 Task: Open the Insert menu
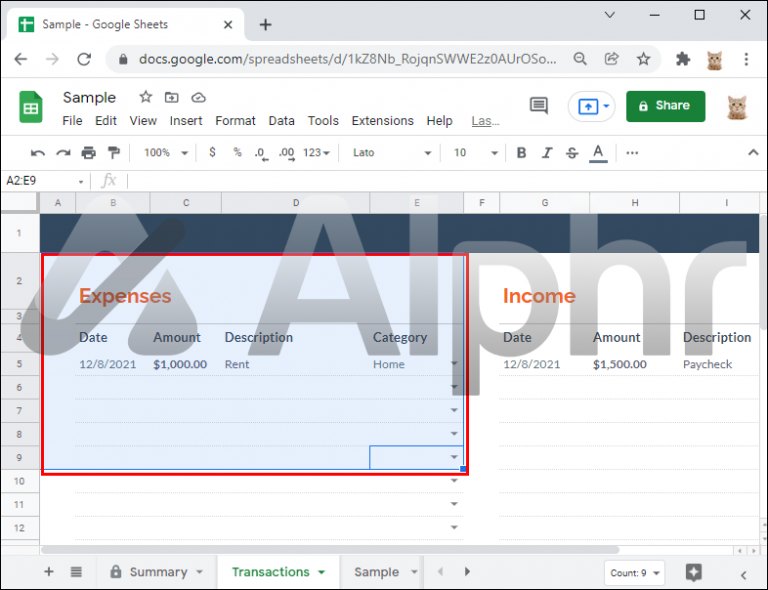pos(186,121)
